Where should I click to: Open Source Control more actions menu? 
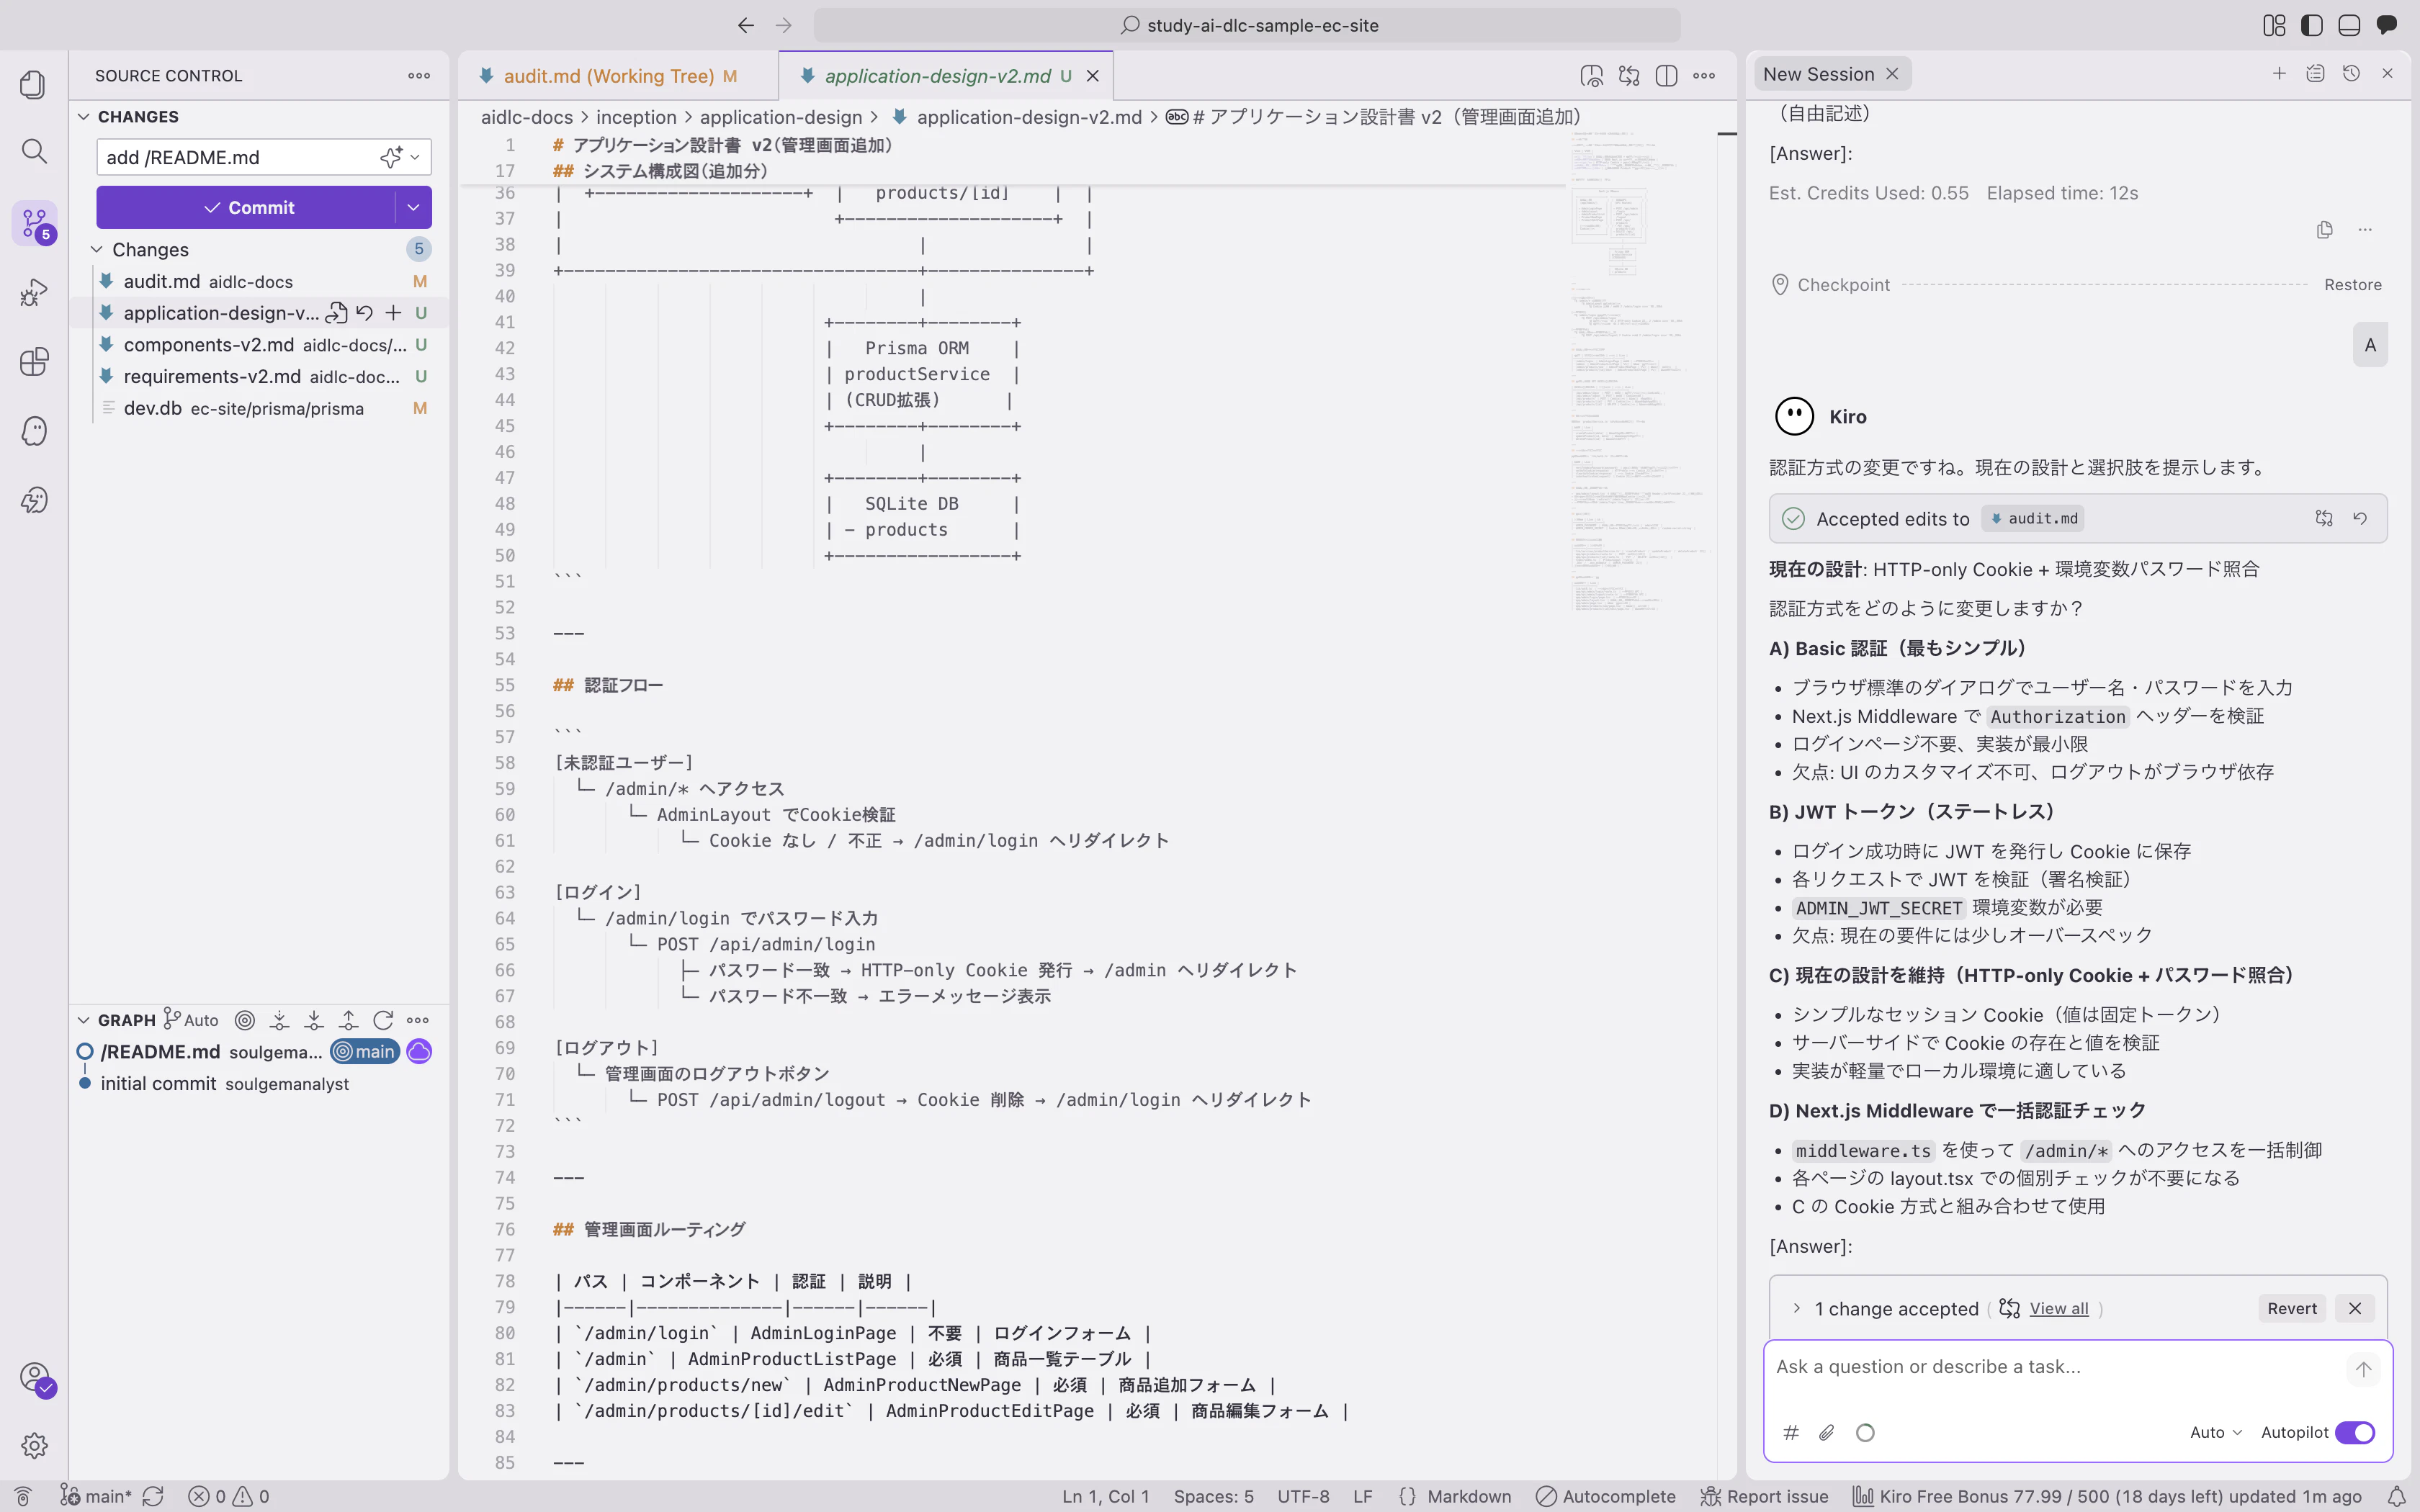coord(419,76)
